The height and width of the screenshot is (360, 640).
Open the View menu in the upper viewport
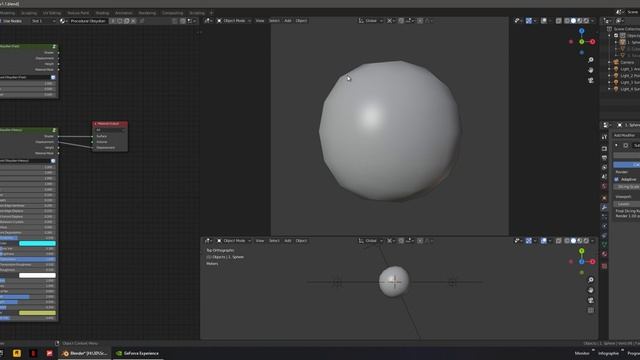click(260, 21)
